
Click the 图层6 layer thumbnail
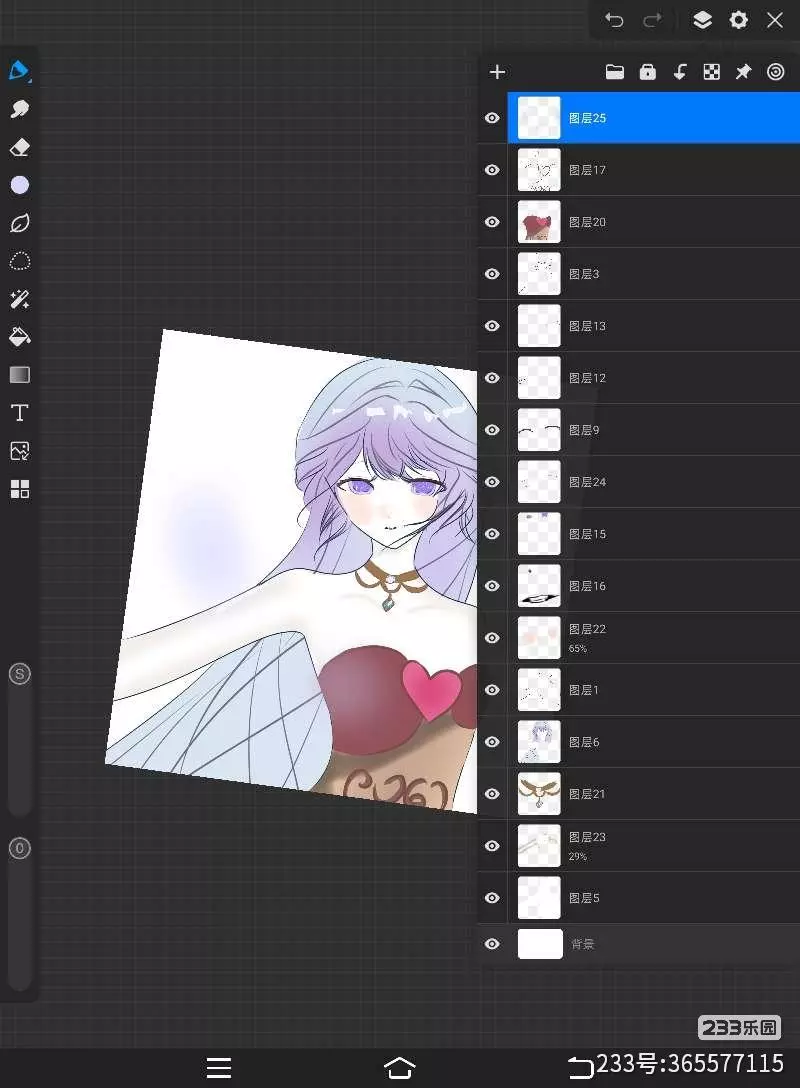tap(539, 742)
